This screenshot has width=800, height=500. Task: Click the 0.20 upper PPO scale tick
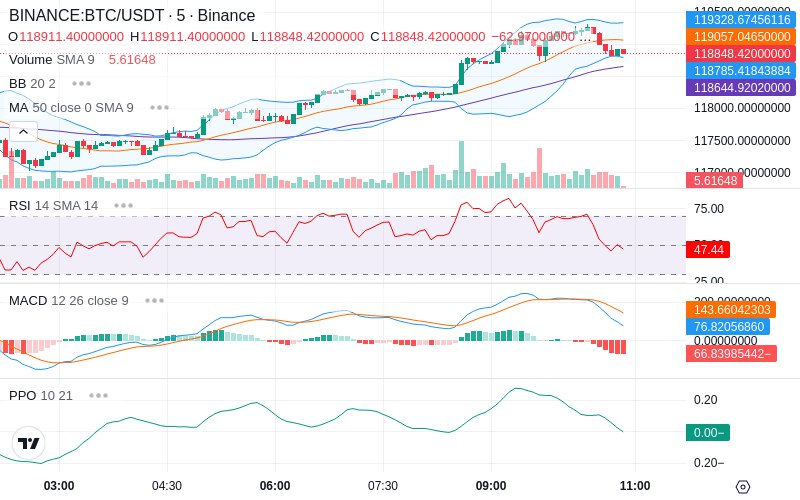tap(706, 399)
